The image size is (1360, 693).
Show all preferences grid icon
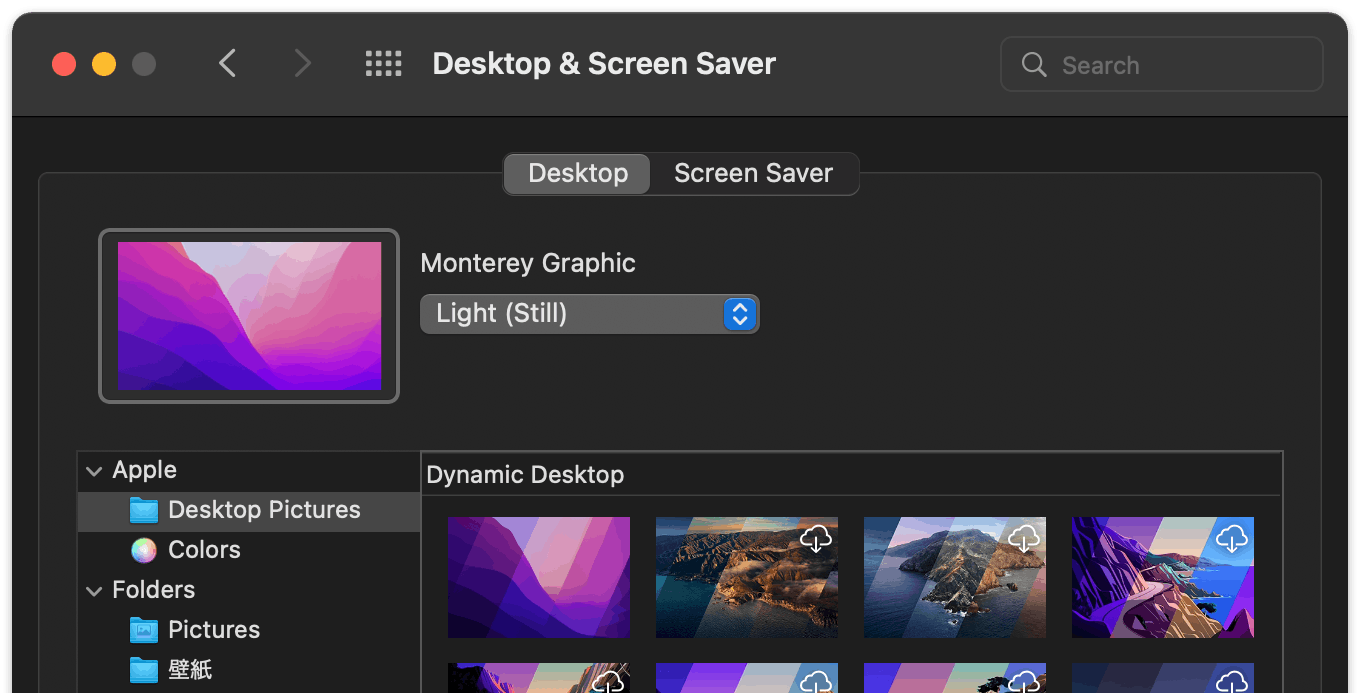[x=383, y=65]
